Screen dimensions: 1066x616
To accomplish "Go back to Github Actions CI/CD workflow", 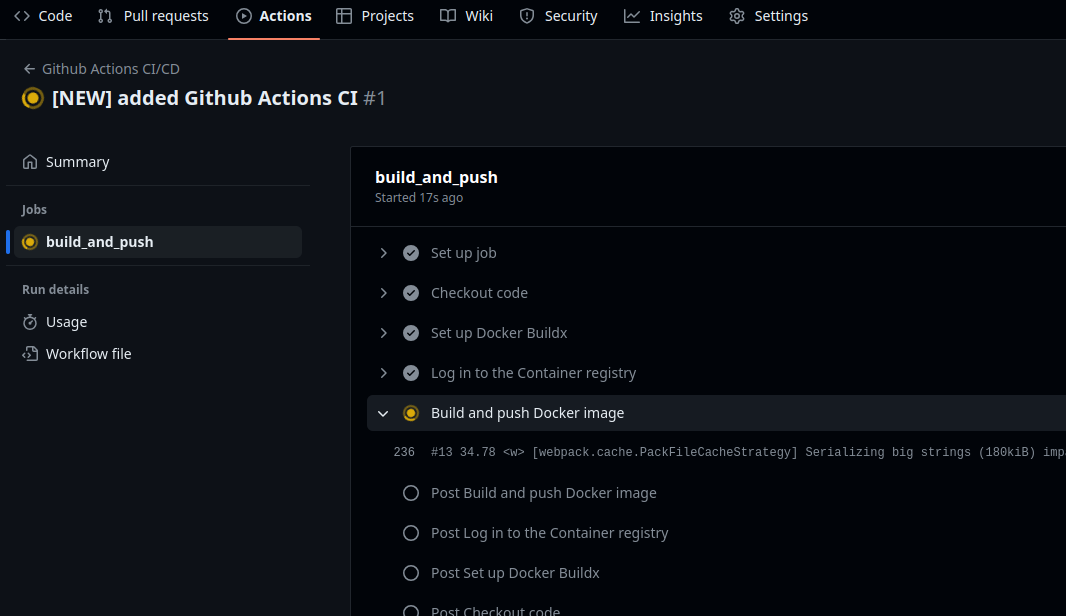I will (111, 69).
